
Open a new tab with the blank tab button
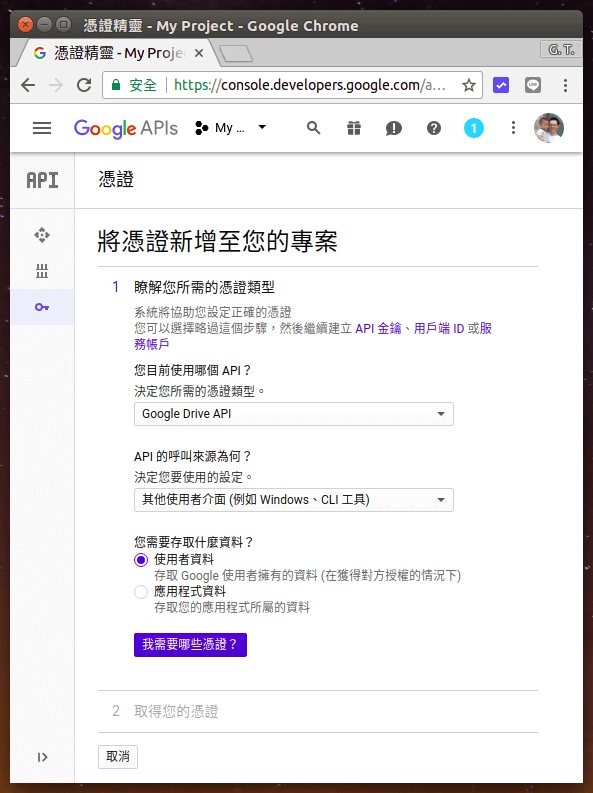coord(236,53)
